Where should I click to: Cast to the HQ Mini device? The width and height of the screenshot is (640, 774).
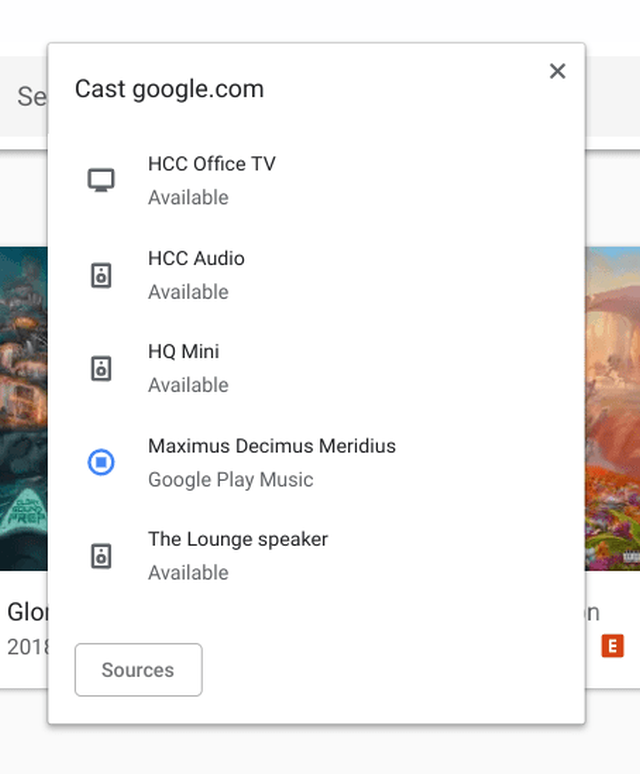pyautogui.click(x=184, y=352)
